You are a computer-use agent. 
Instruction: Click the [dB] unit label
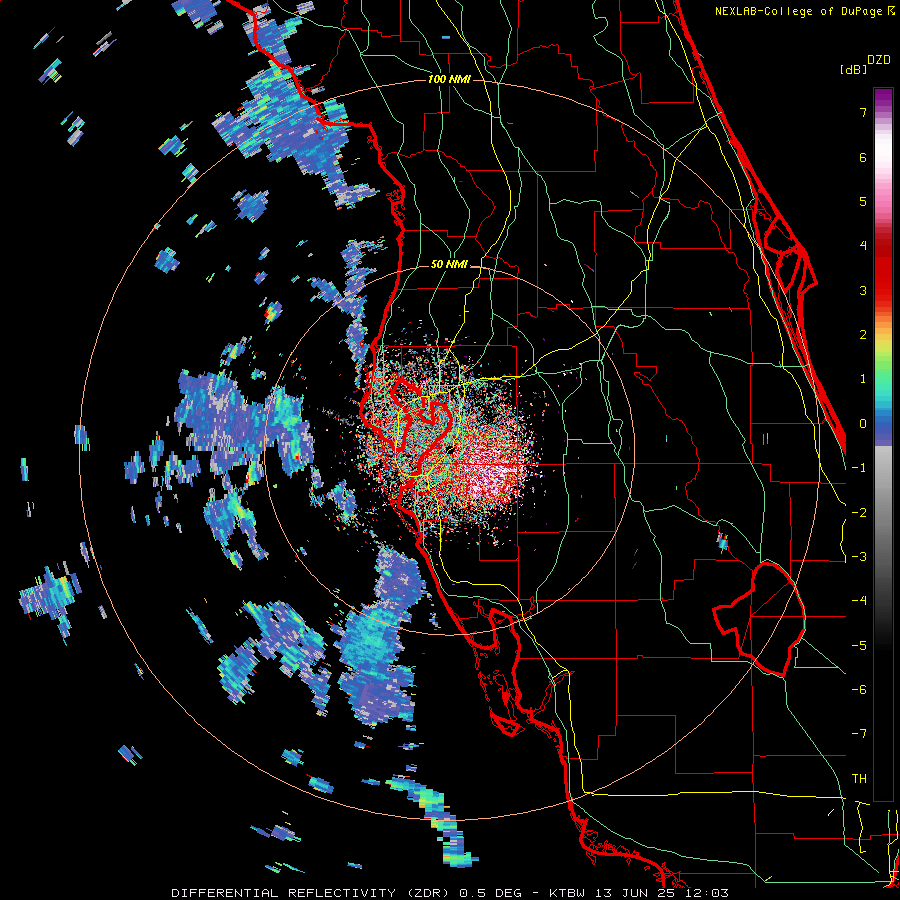[x=853, y=69]
